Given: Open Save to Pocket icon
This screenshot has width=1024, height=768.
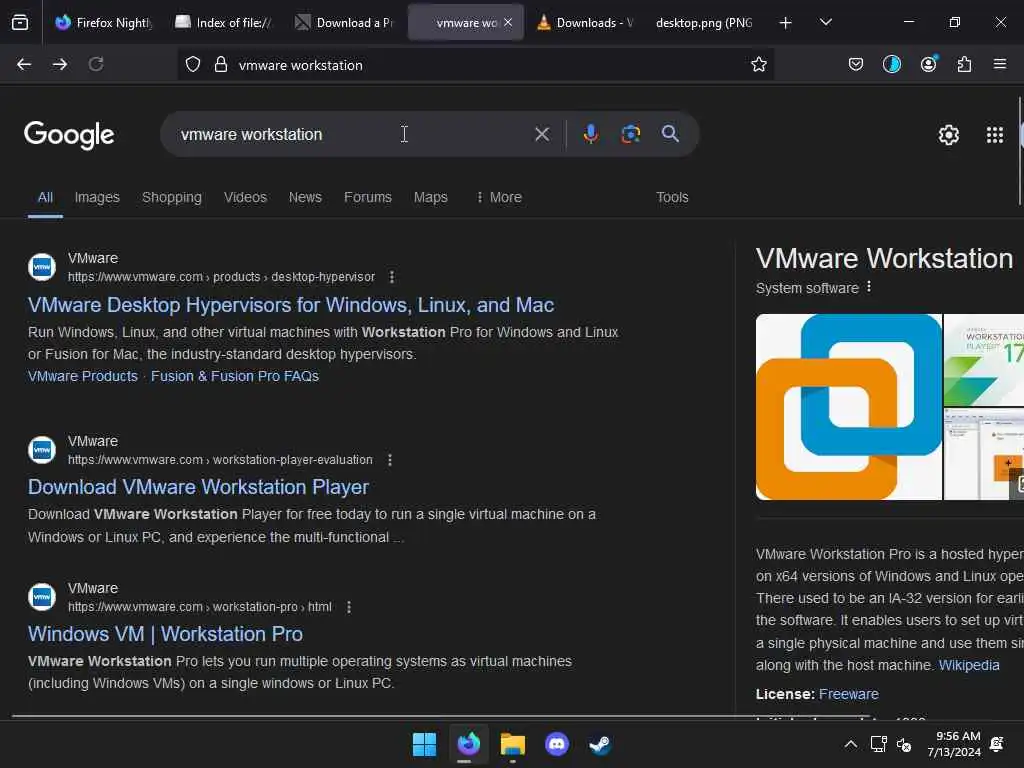Looking at the screenshot, I should coord(856,64).
